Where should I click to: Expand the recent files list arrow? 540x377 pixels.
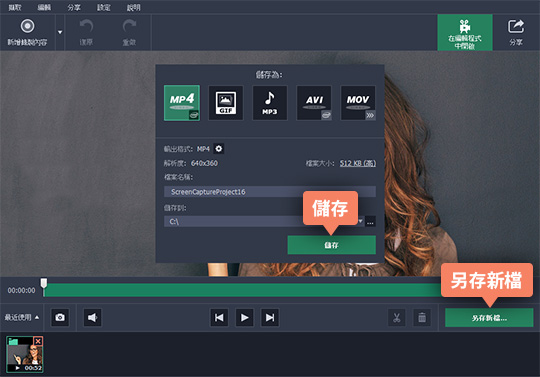pos(37,317)
